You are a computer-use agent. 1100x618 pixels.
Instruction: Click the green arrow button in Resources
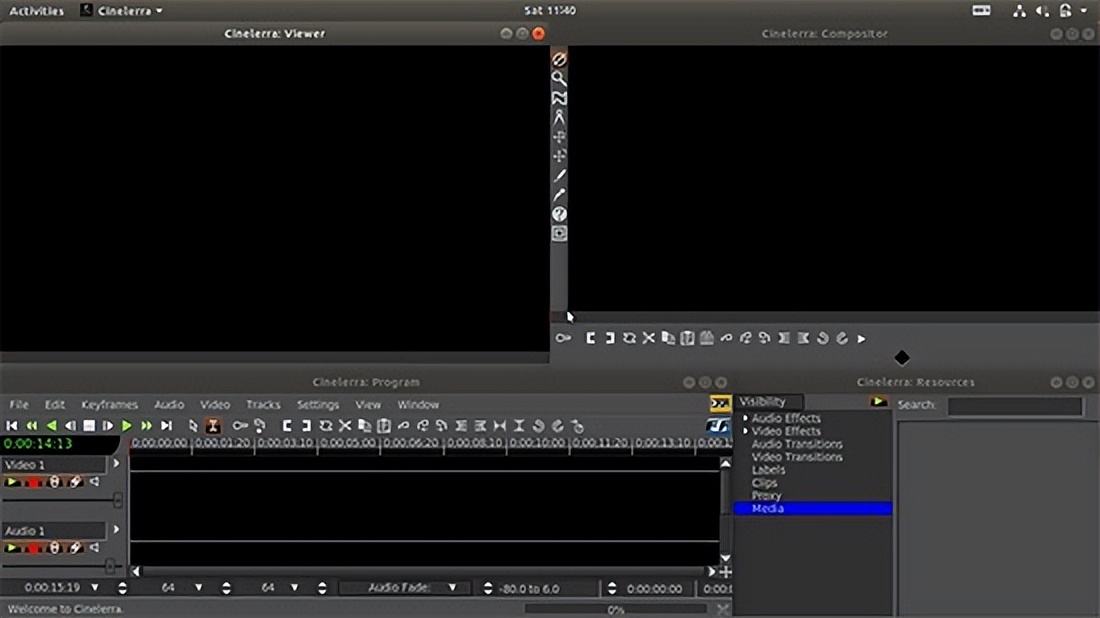tap(878, 402)
